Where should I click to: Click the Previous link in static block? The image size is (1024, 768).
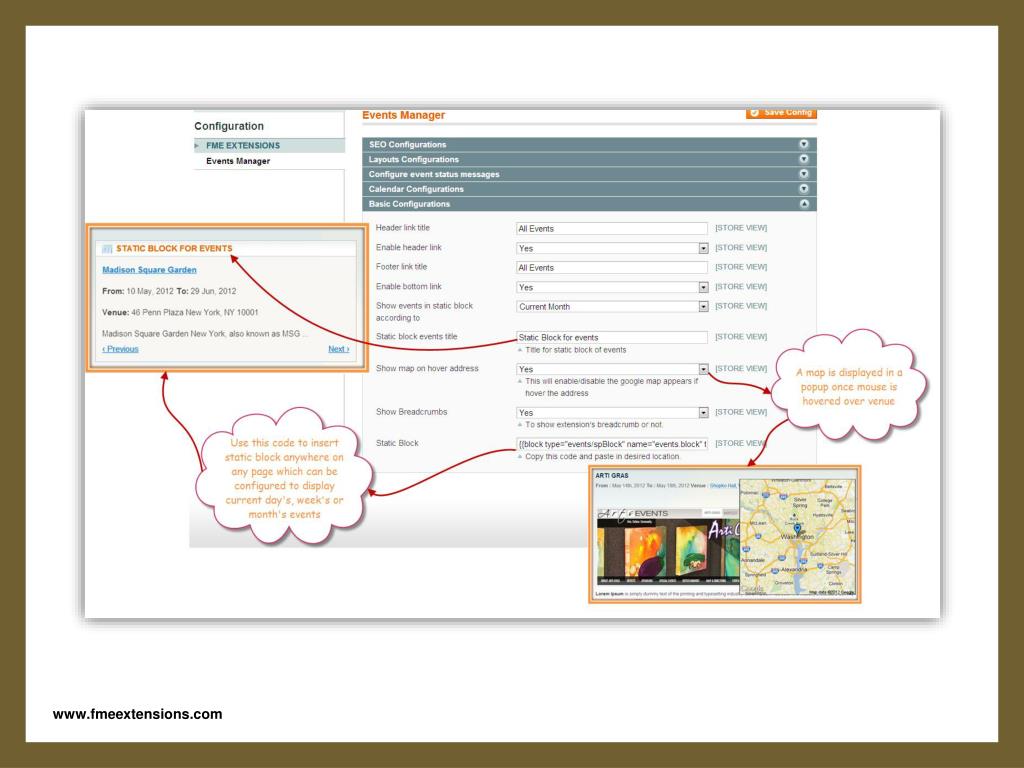120,349
